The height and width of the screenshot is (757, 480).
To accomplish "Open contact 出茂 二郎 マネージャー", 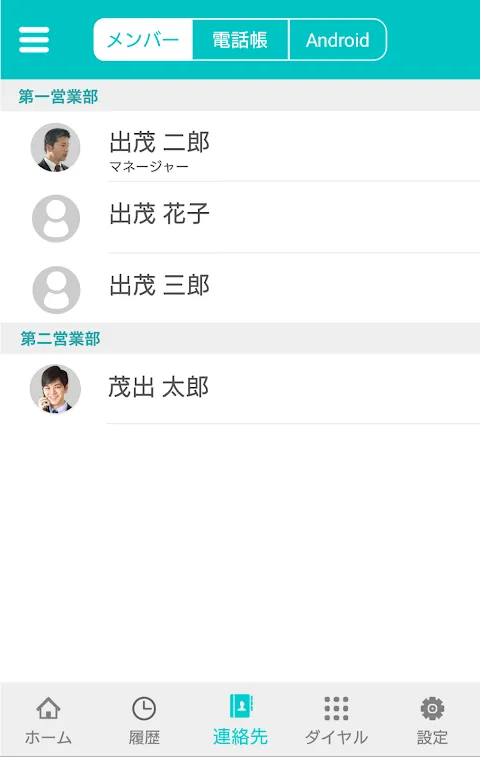I will (x=240, y=147).
